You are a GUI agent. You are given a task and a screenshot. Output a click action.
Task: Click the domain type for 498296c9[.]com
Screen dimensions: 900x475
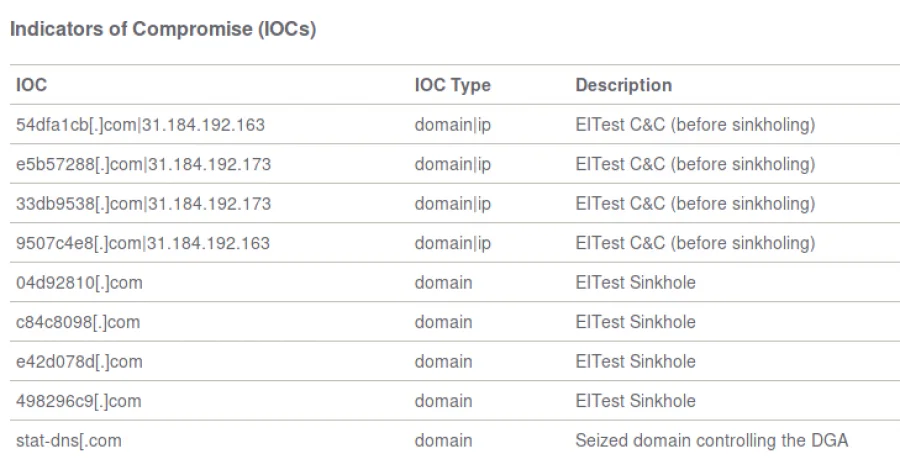(x=443, y=401)
